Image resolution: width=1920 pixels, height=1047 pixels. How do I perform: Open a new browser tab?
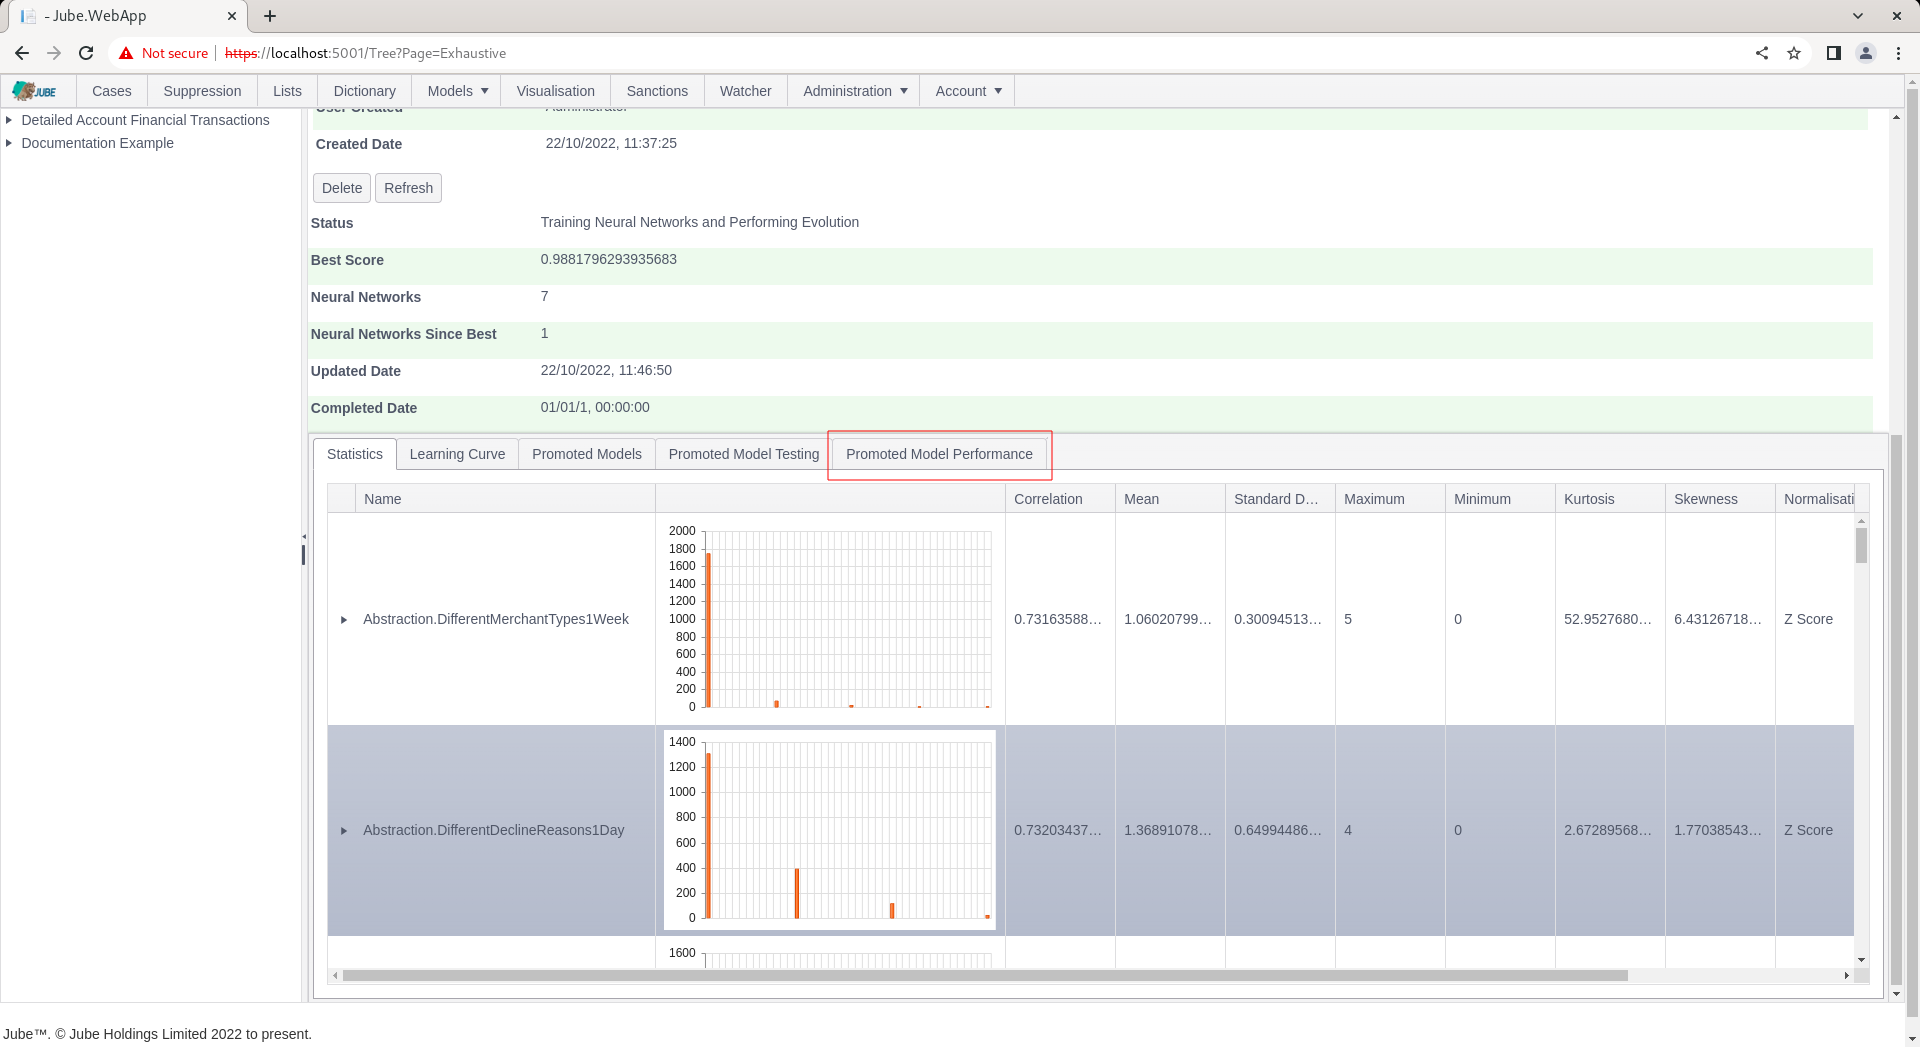click(270, 16)
